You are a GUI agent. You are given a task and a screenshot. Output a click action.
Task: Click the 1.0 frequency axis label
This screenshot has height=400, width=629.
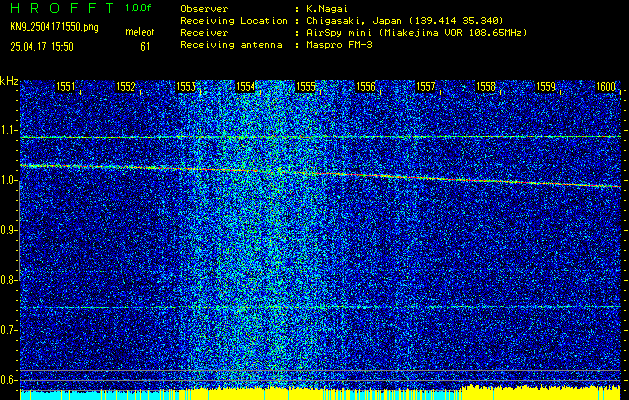[8, 181]
